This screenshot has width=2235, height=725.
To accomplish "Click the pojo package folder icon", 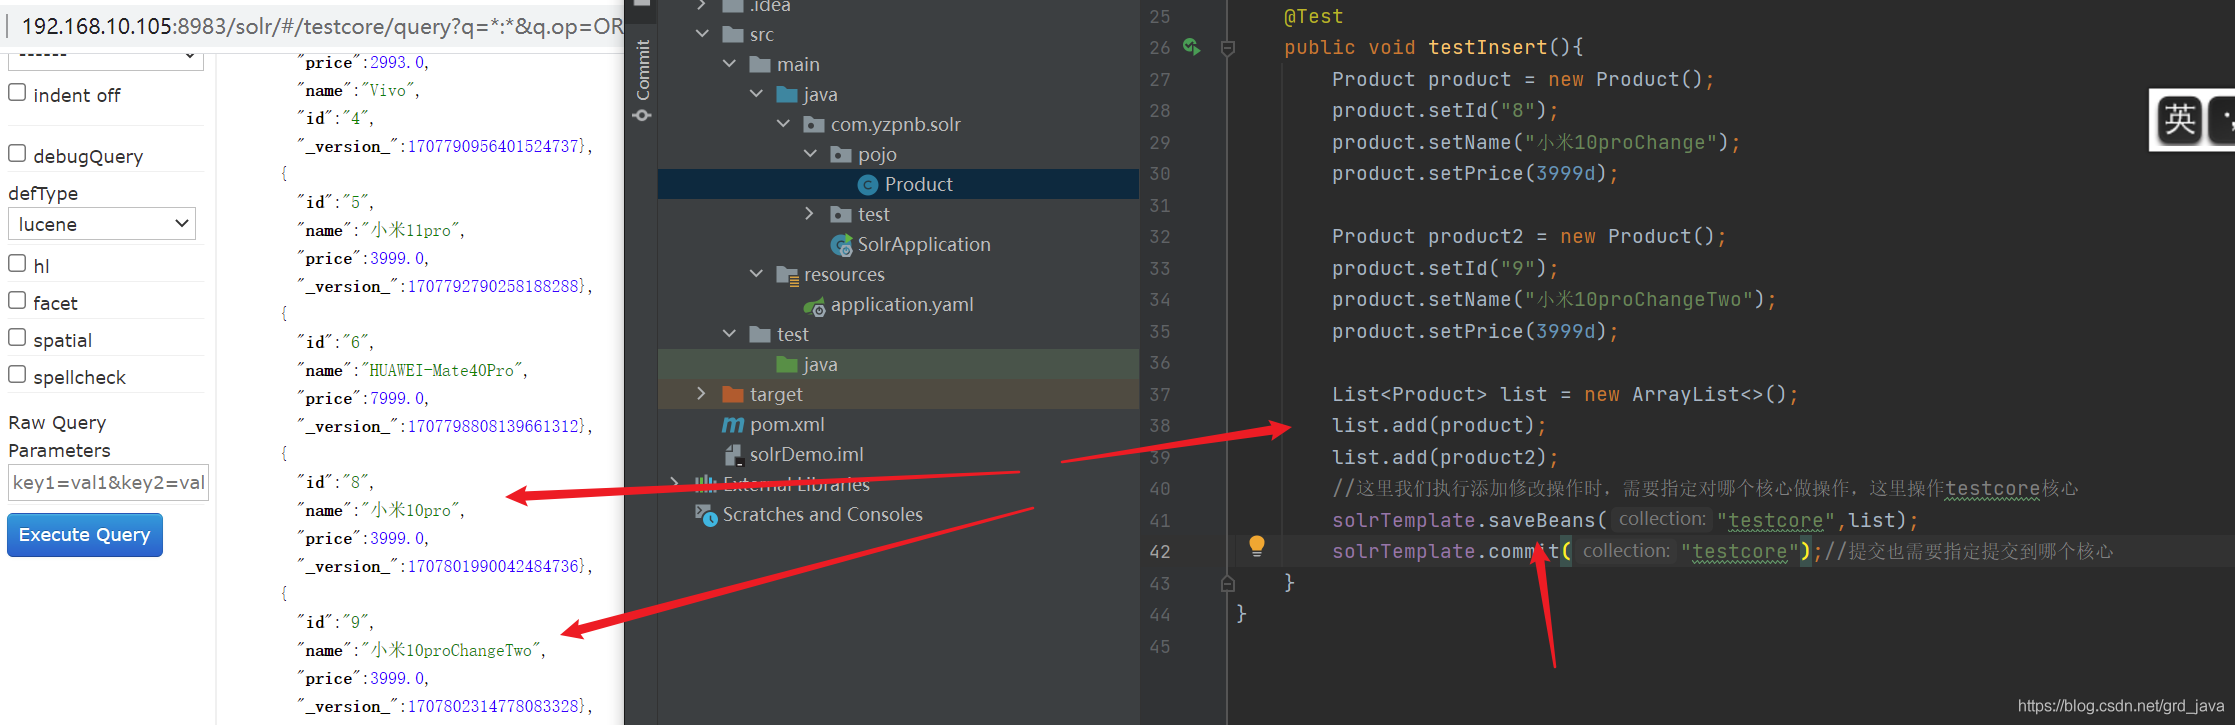I will click(x=841, y=154).
